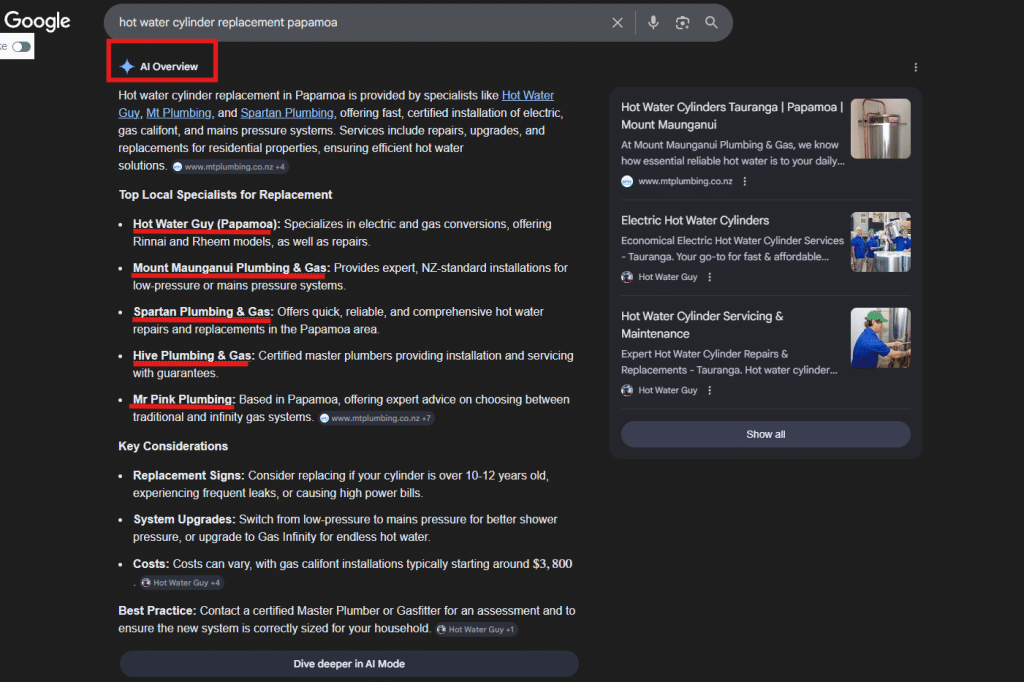Start voice search with microphone icon
The width and height of the screenshot is (1024, 682).
coord(653,23)
